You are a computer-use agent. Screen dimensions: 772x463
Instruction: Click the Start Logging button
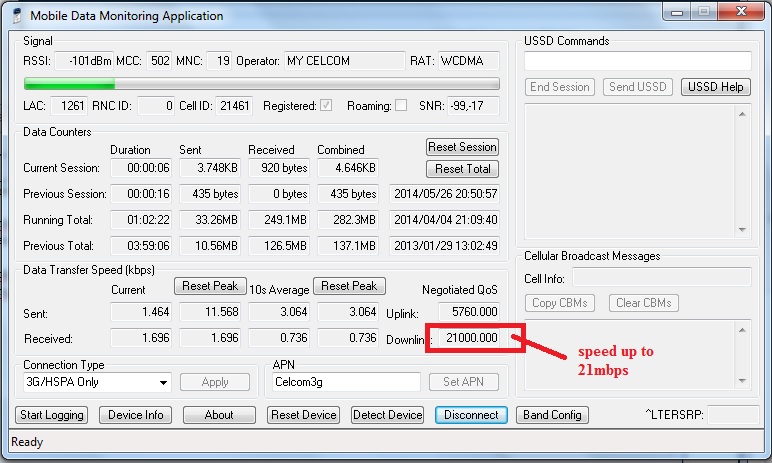(52, 415)
